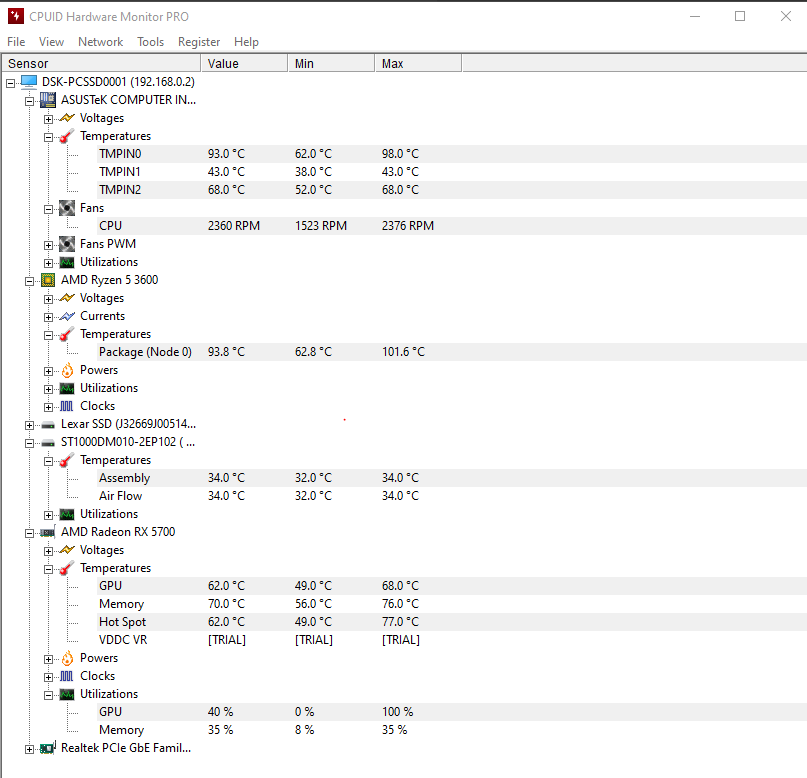The image size is (807, 778).
Task: Click the Radeon Powers flame icon
Action: point(67,658)
